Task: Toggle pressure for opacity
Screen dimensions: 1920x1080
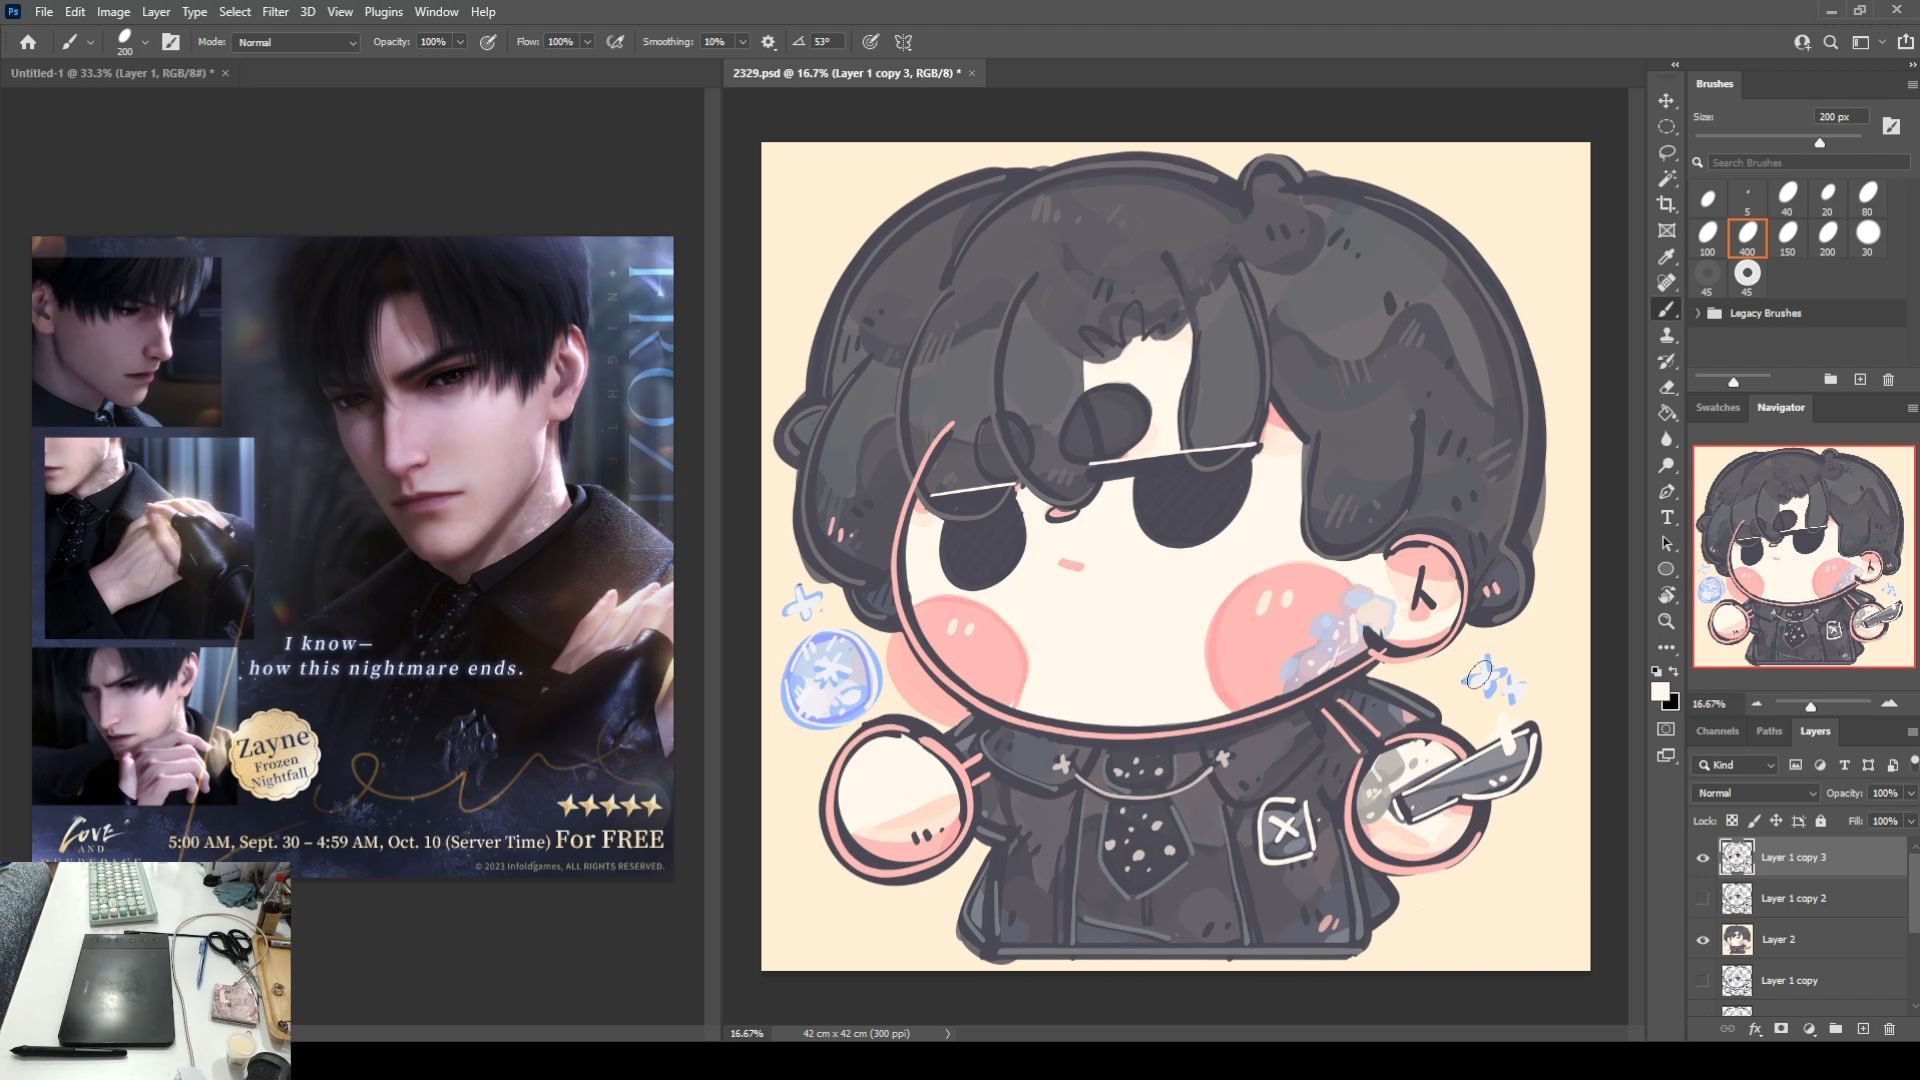Action: pyautogui.click(x=488, y=42)
